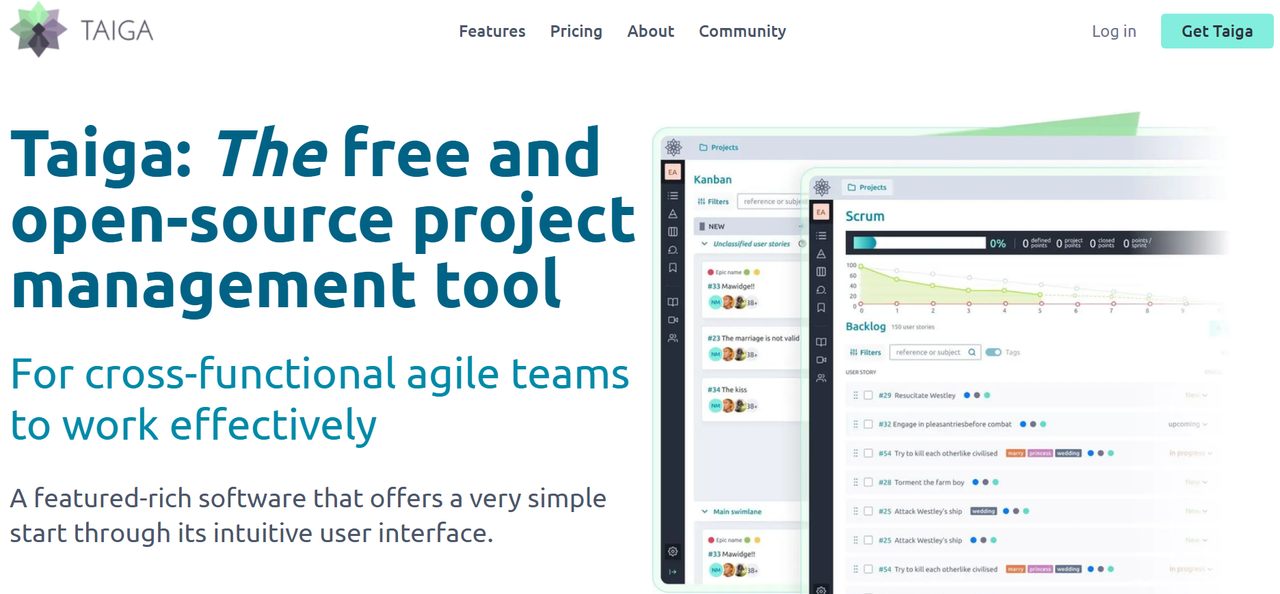
Task: Open story #28 Torment the farm boy
Action: click(x=922, y=482)
